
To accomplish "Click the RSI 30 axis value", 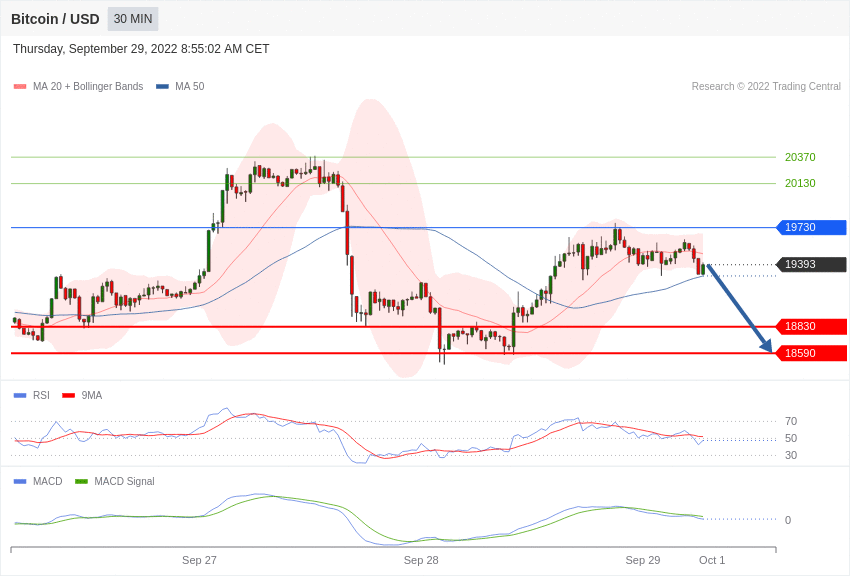I will point(791,455).
